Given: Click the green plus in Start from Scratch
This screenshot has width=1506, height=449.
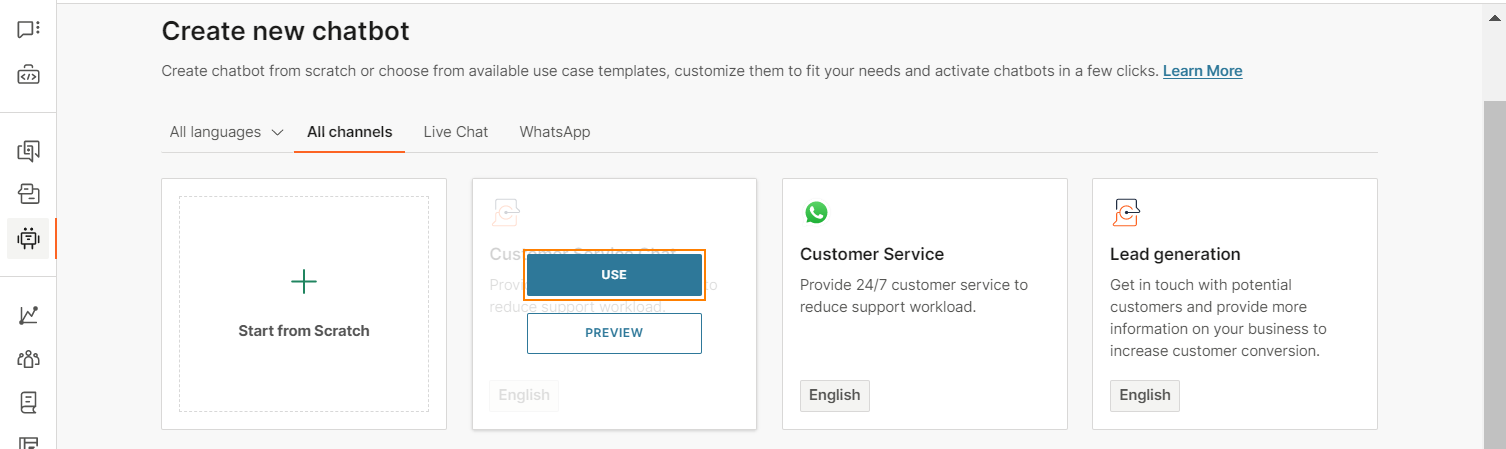Looking at the screenshot, I should pyautogui.click(x=304, y=282).
